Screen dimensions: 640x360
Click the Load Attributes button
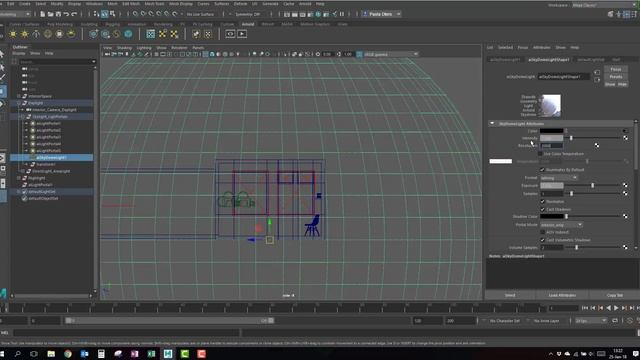562,295
